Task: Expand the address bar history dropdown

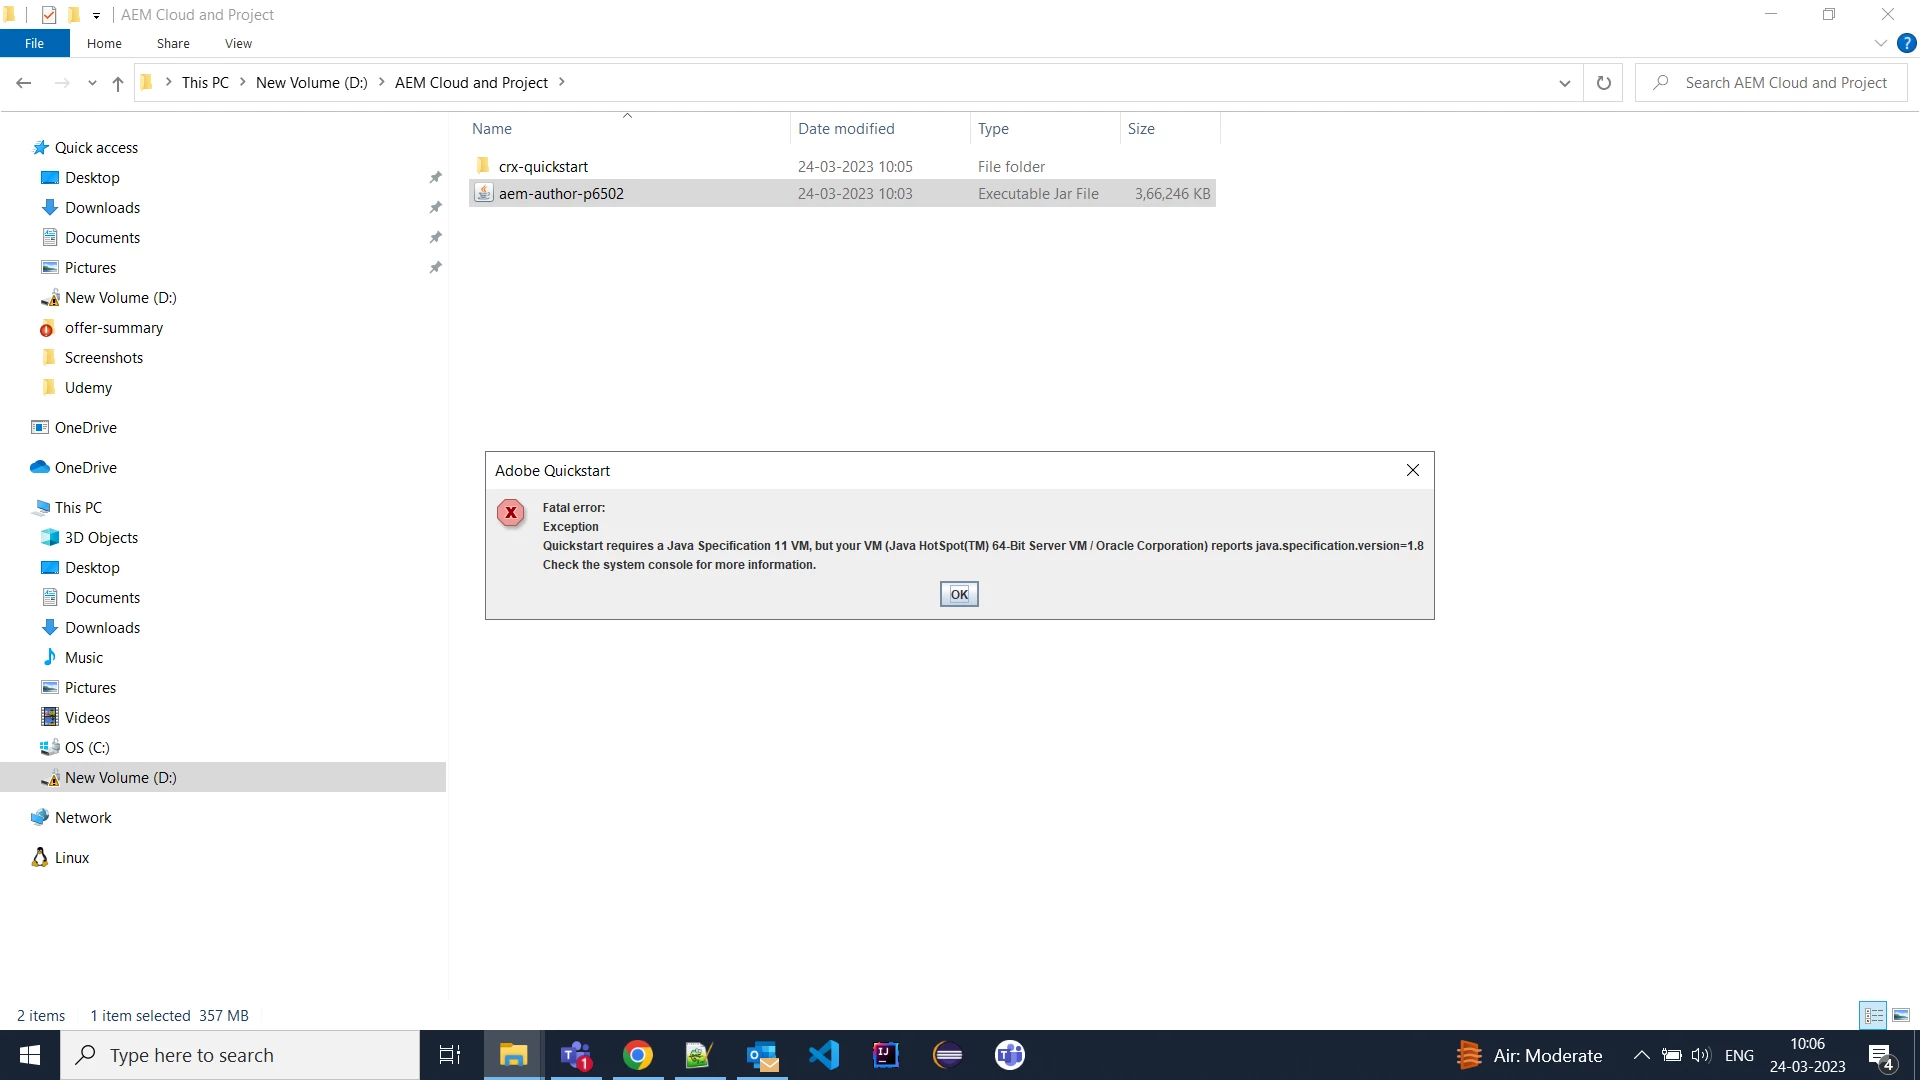Action: pyautogui.click(x=1564, y=83)
